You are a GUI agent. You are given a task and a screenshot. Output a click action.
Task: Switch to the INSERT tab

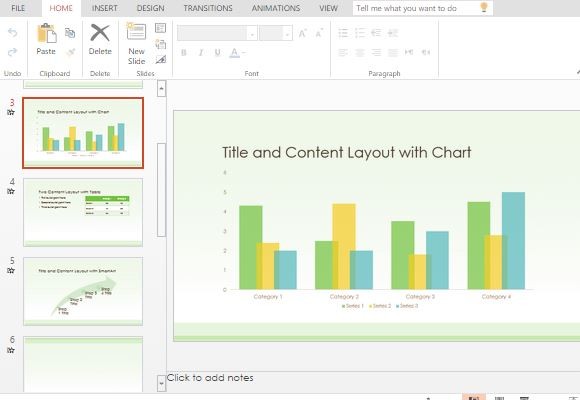[105, 8]
